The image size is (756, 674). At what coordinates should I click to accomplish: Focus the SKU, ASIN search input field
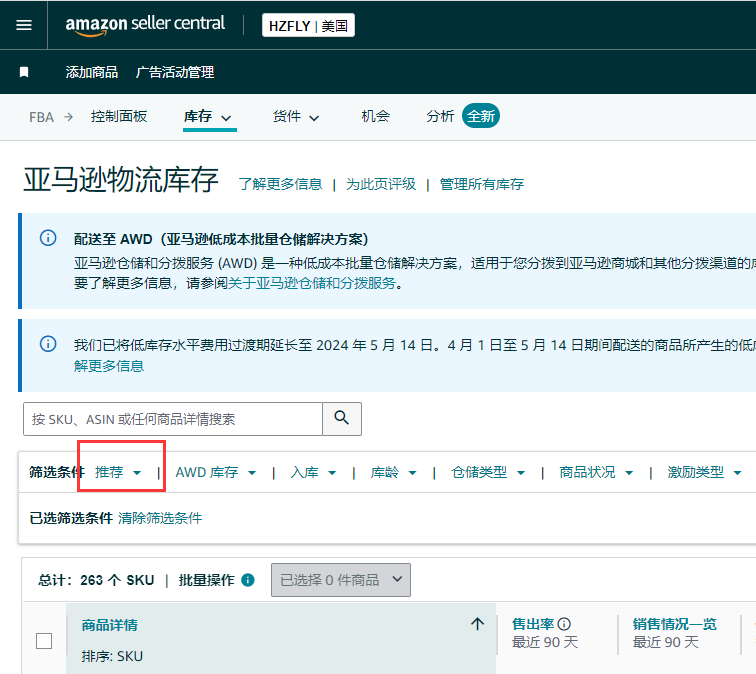click(x=173, y=419)
